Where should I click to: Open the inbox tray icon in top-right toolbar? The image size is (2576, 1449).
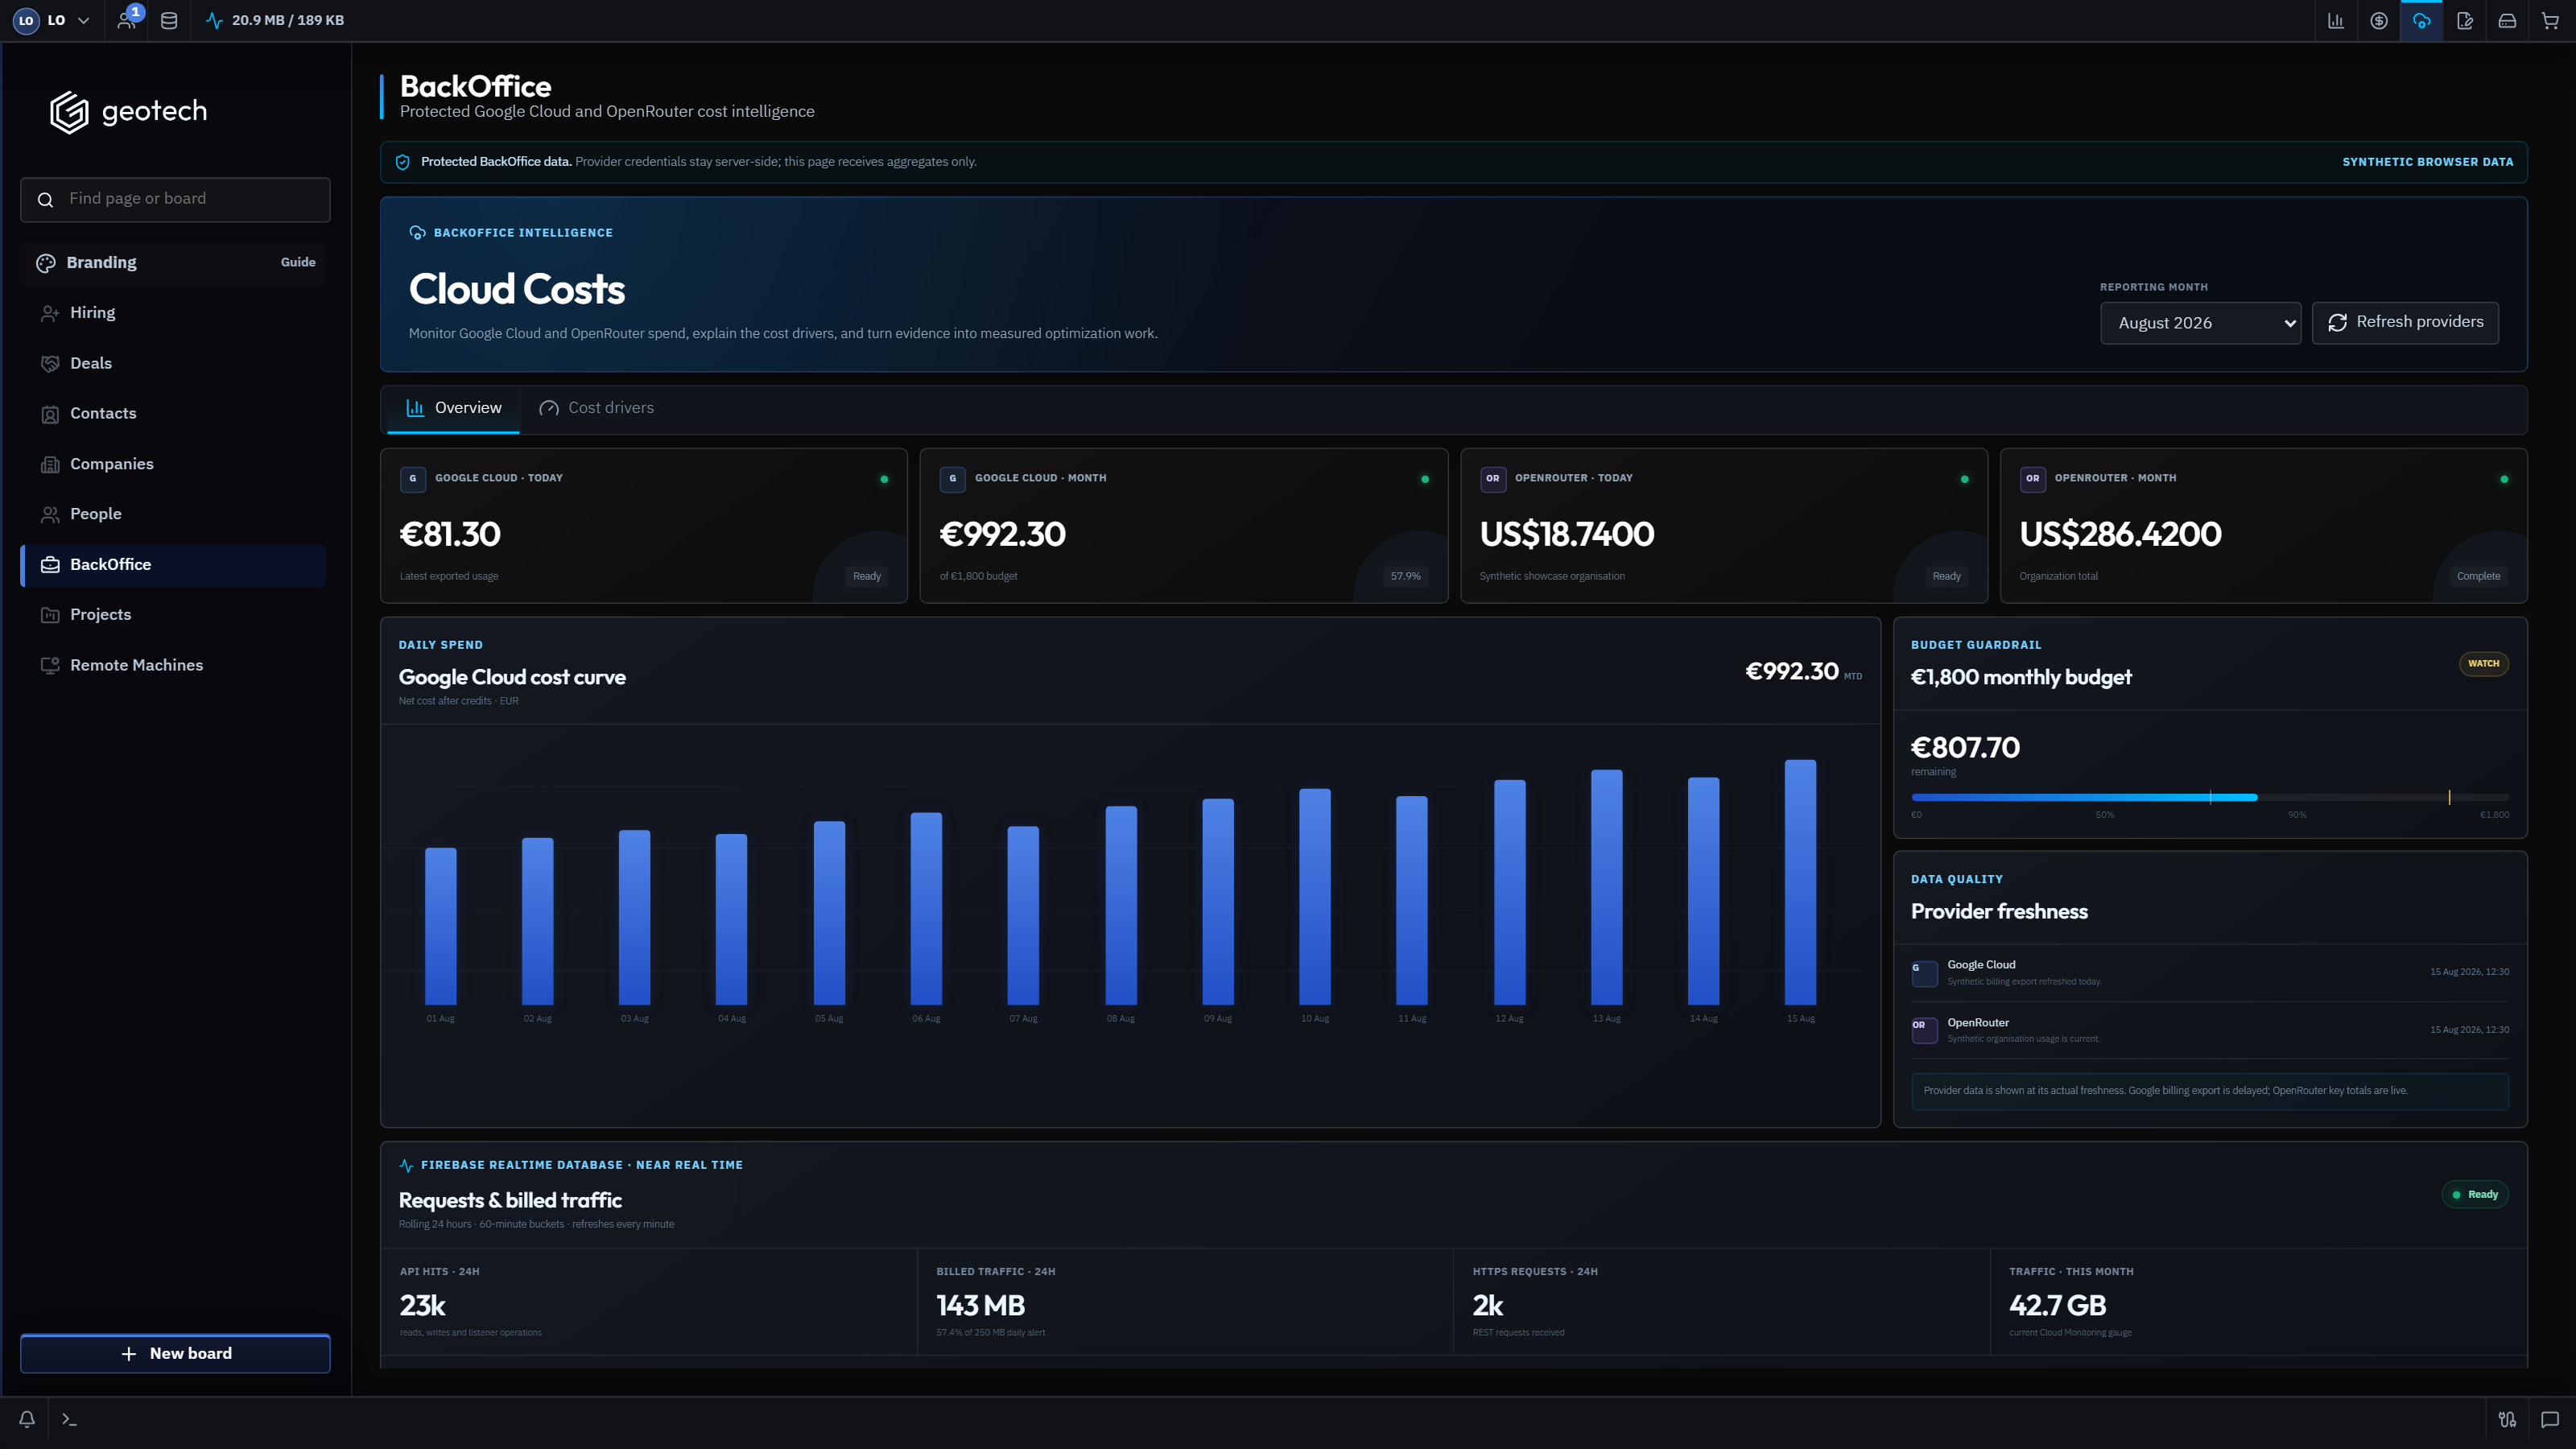click(x=2507, y=20)
